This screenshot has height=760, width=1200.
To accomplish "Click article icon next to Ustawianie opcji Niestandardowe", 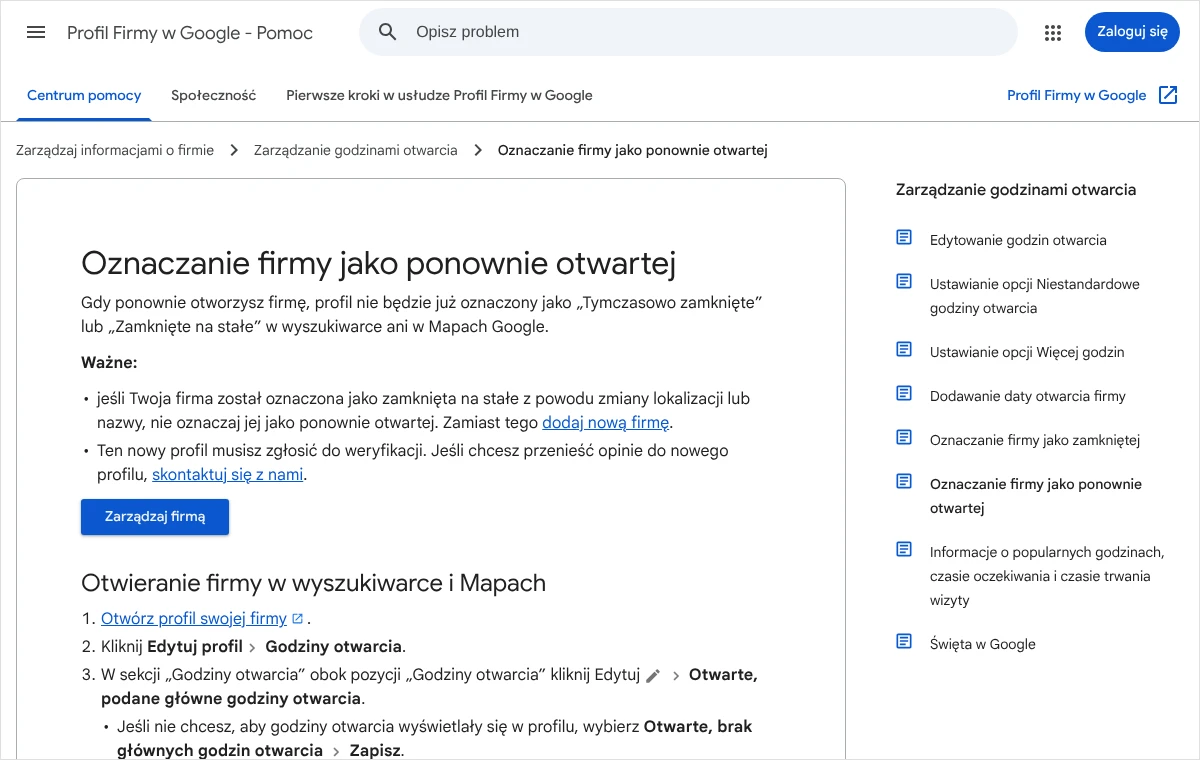I will (x=904, y=282).
